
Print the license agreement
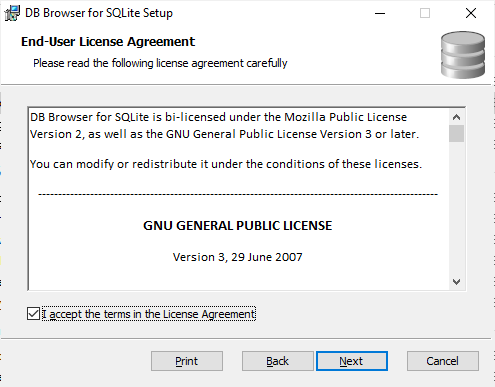(x=187, y=361)
